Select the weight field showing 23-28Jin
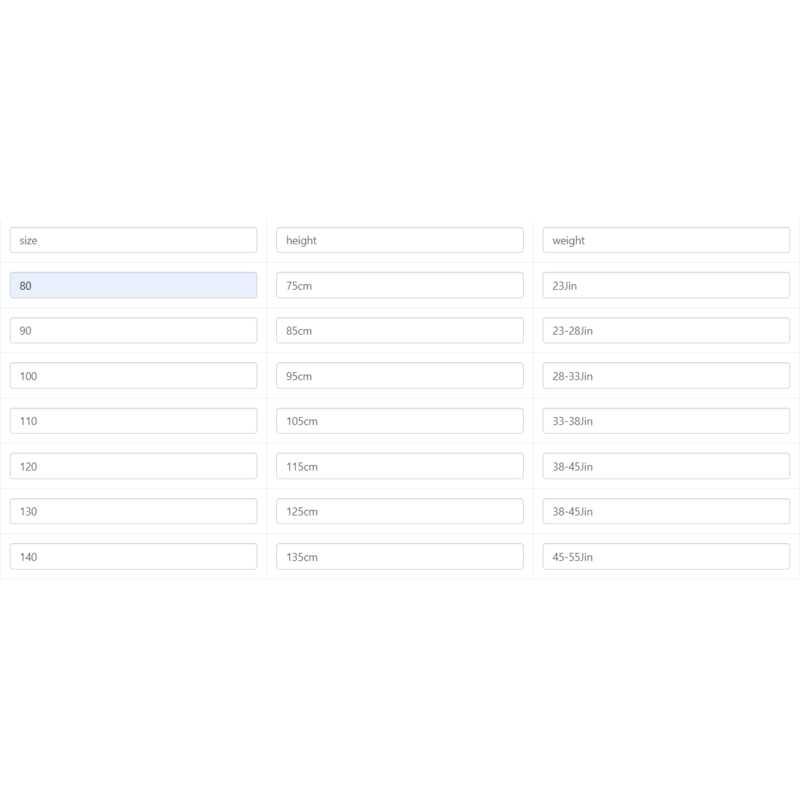This screenshot has height=800, width=800. (666, 331)
